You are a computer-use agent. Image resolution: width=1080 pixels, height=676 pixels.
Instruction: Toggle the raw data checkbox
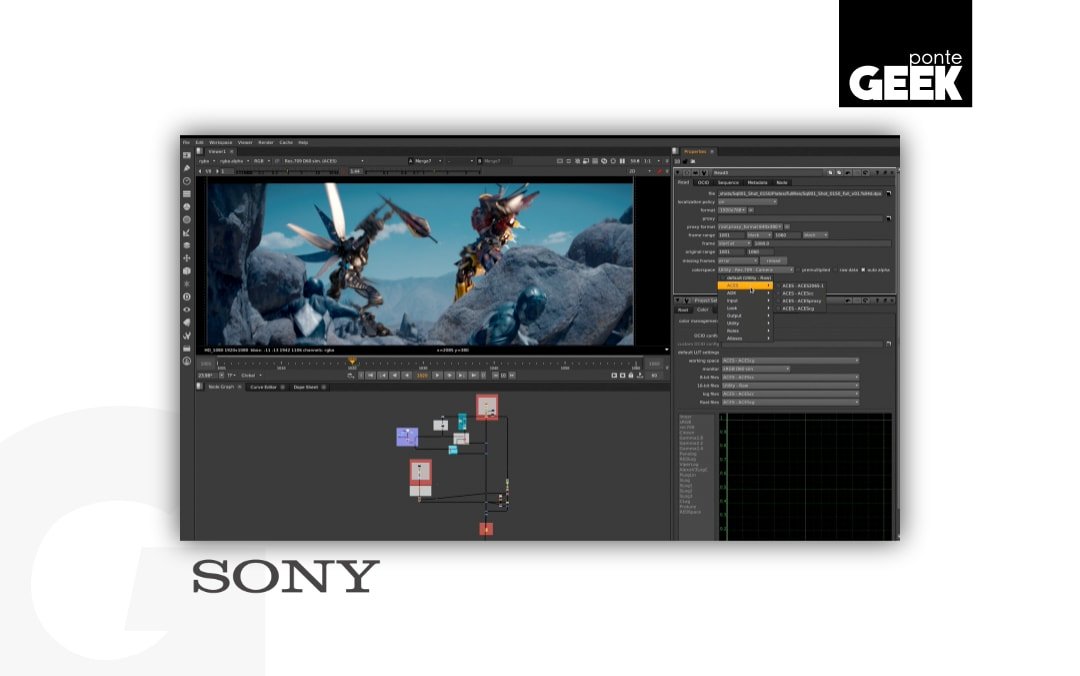[x=835, y=270]
